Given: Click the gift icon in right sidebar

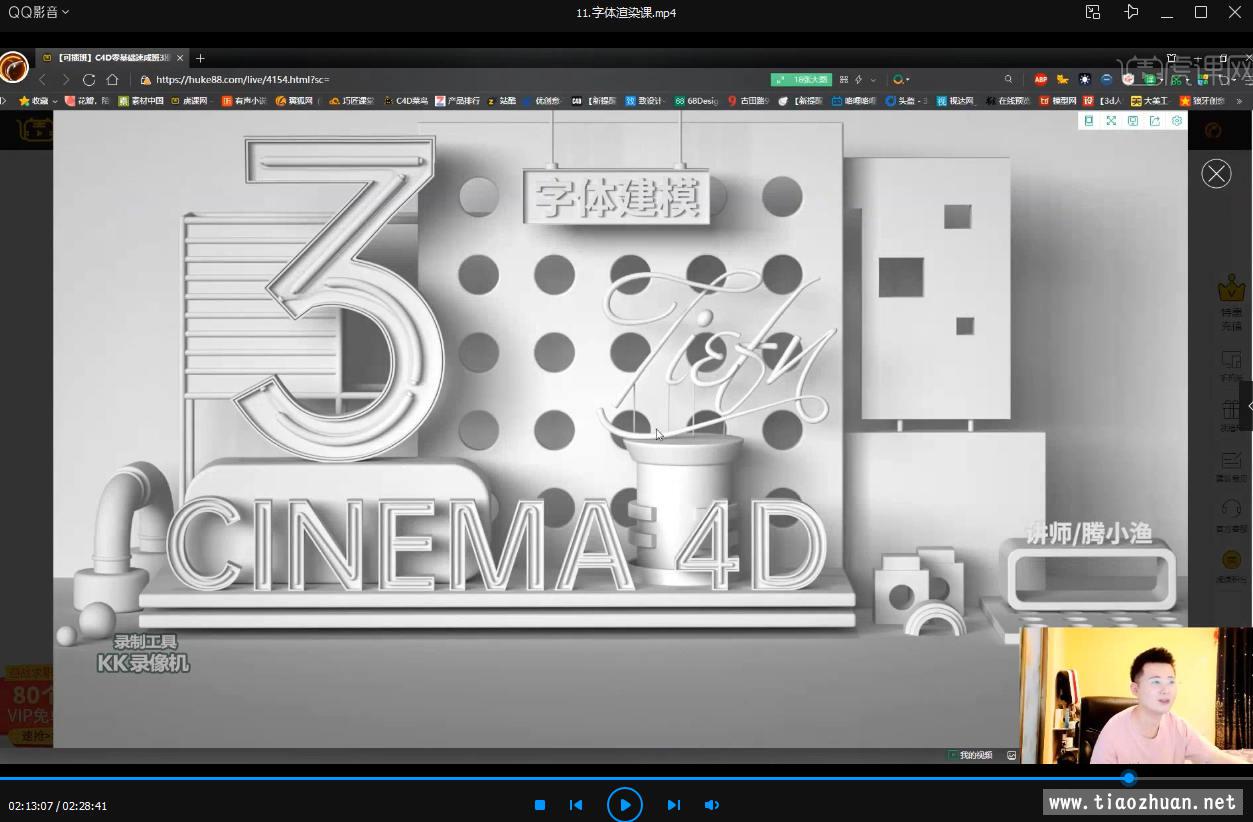Looking at the screenshot, I should [1231, 410].
